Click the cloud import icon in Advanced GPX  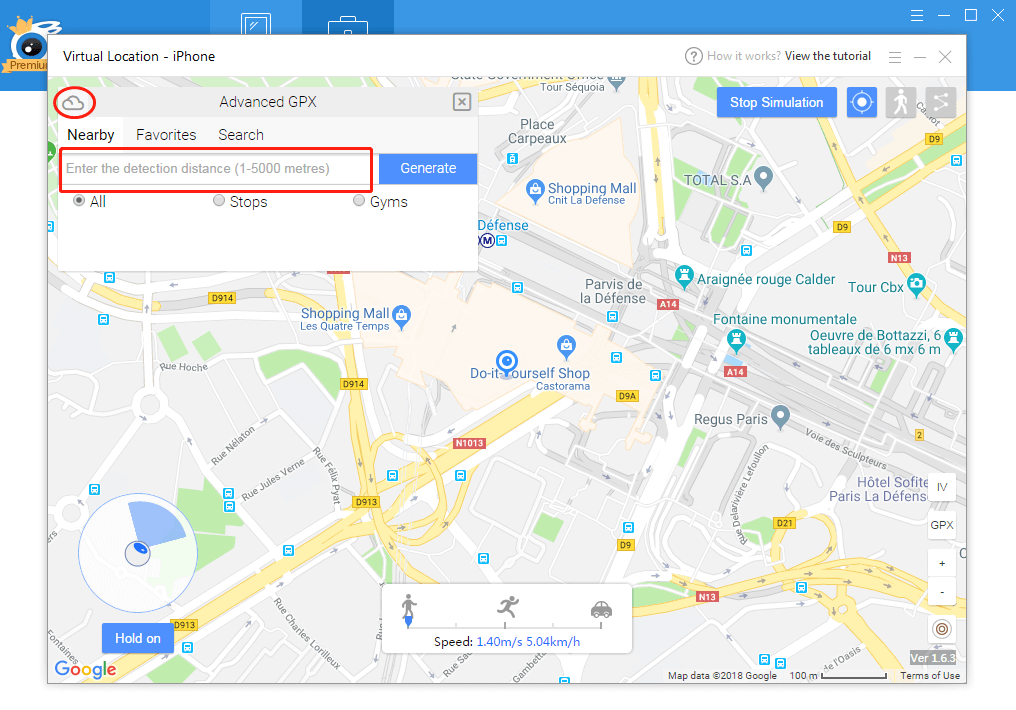tap(73, 102)
